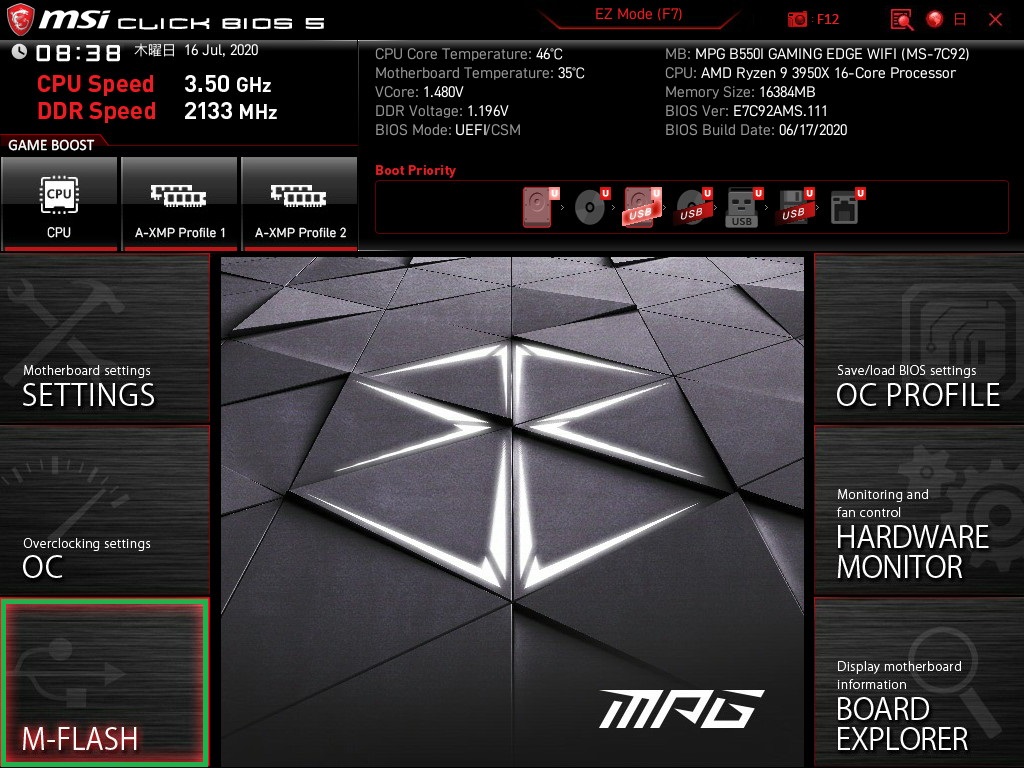
Task: Click the date 16 Jul, 2020
Action: [221, 50]
